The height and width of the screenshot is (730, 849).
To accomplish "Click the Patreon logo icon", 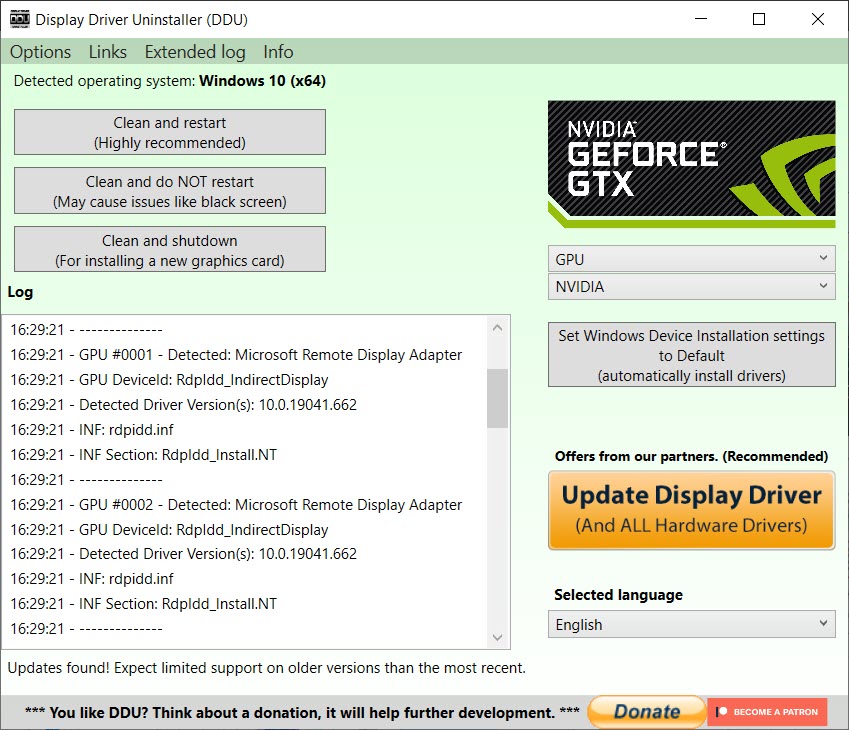I will pos(719,712).
